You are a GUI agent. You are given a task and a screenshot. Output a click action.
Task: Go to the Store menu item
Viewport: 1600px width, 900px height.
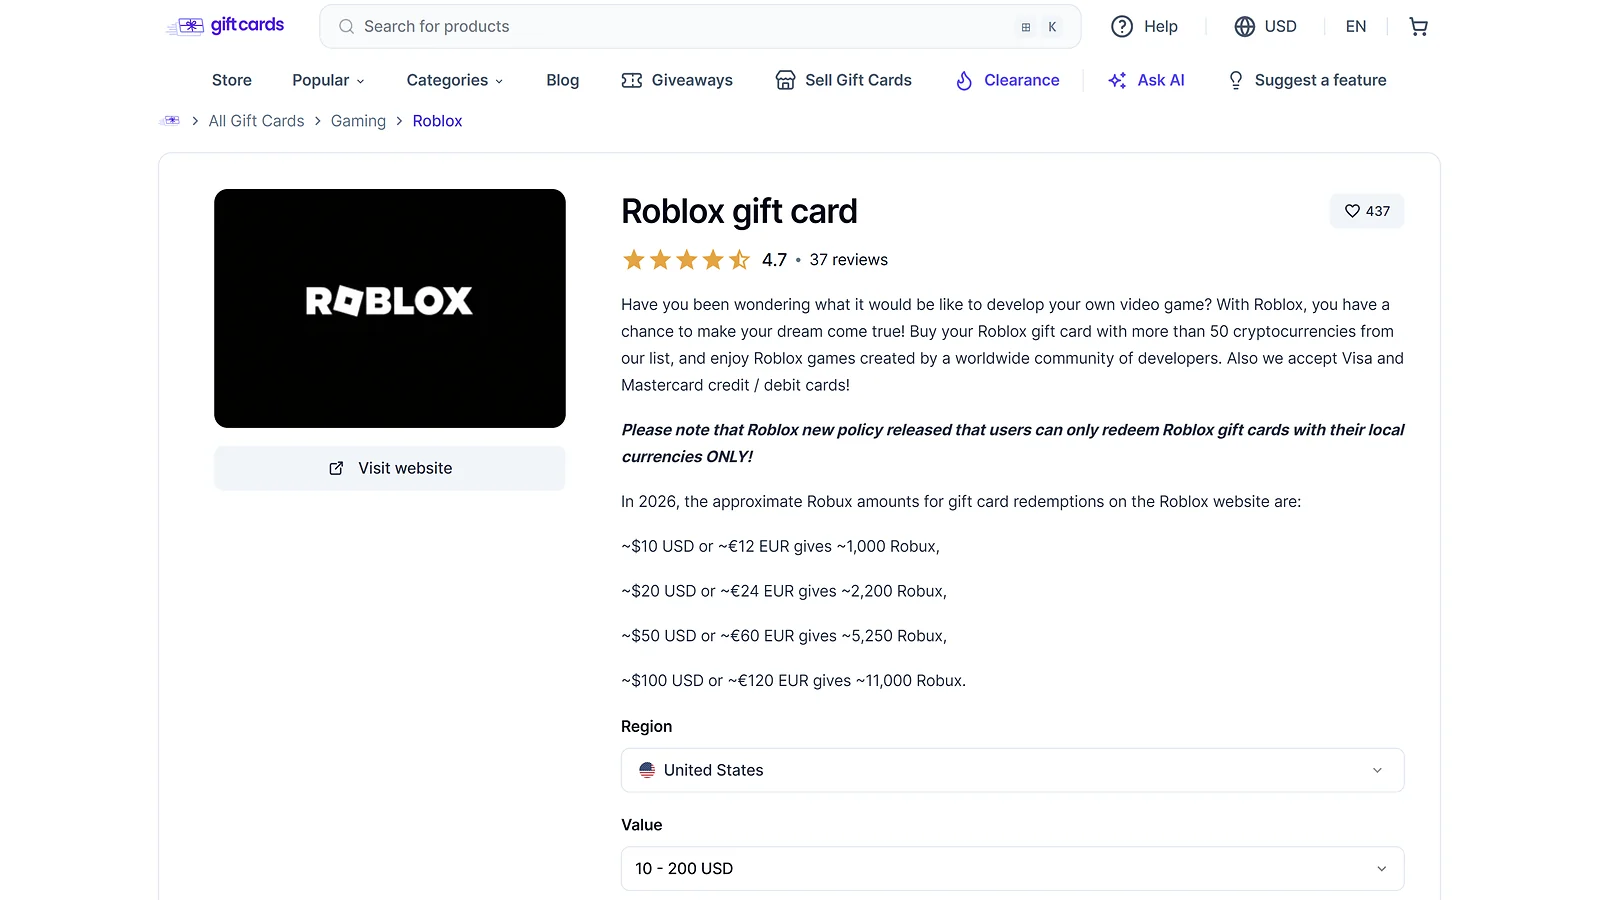232,80
